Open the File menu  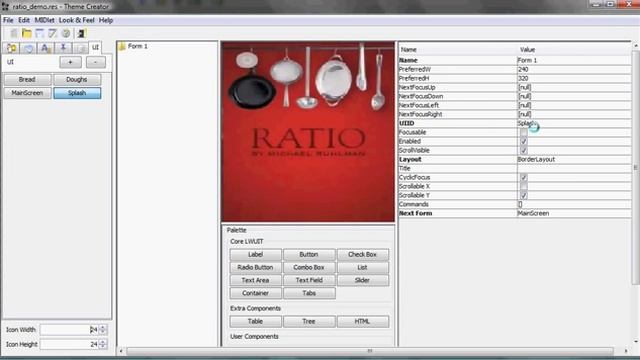[8, 20]
